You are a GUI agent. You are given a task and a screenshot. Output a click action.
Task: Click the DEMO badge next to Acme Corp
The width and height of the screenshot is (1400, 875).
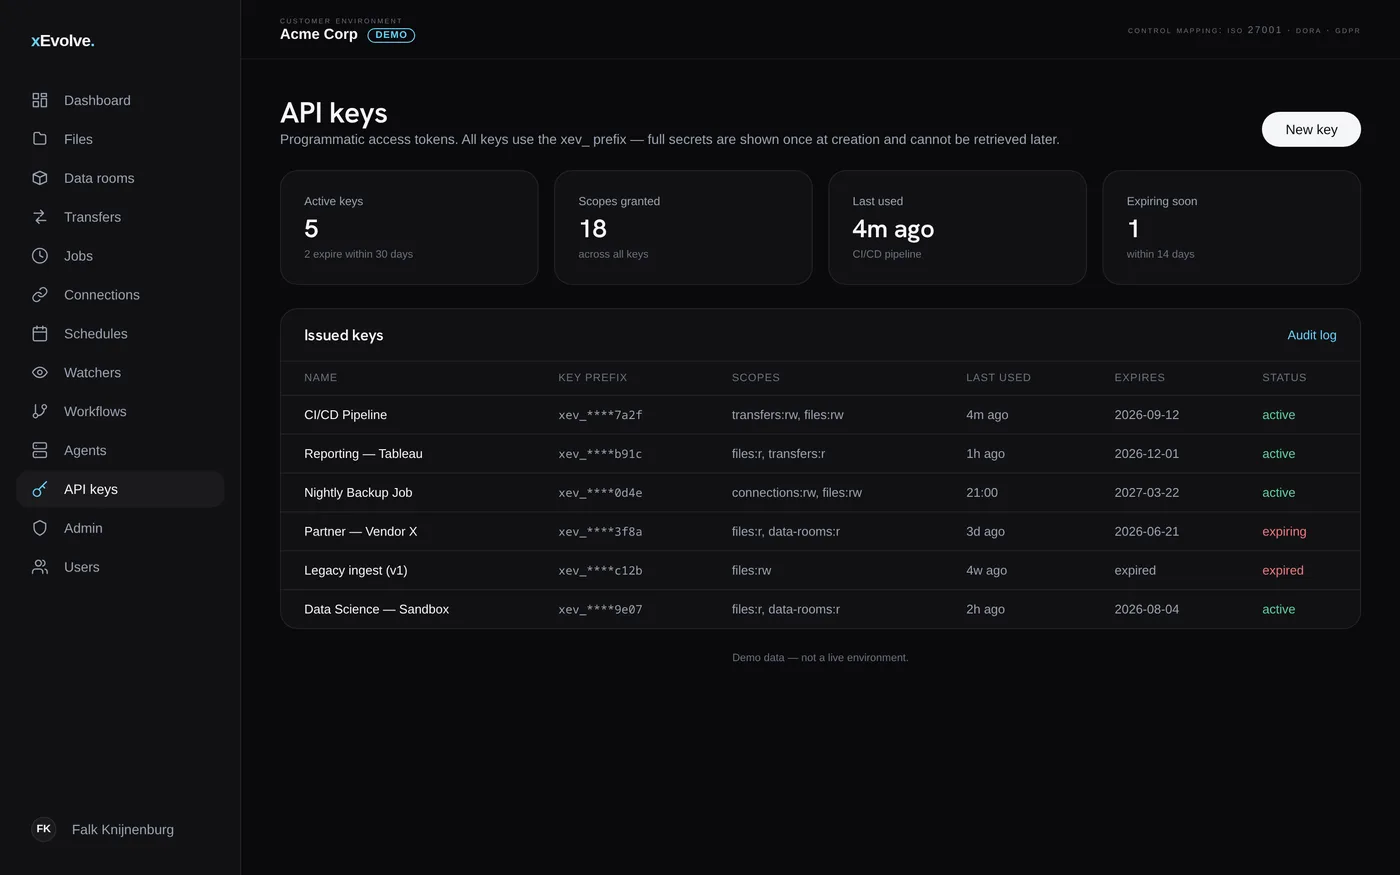[391, 35]
